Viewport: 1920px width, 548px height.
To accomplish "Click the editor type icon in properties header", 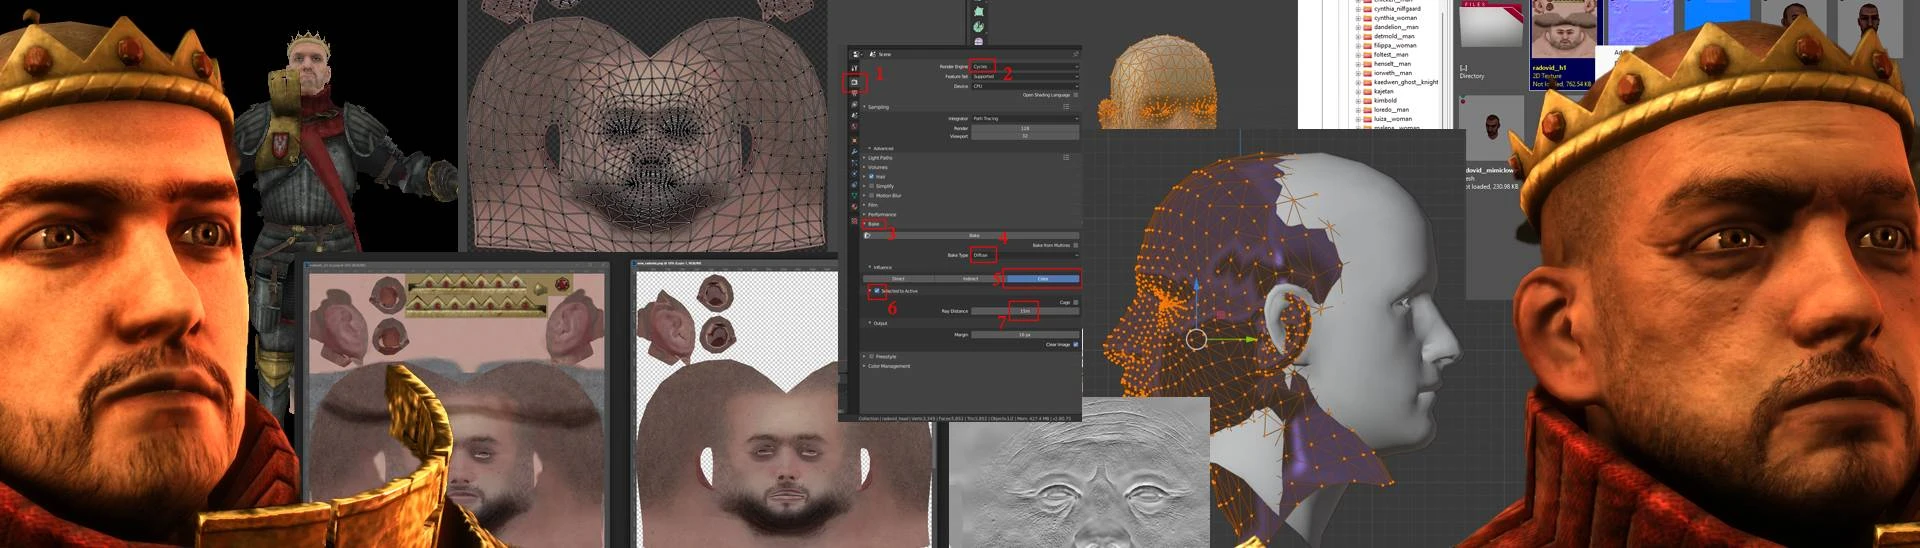I will point(856,54).
